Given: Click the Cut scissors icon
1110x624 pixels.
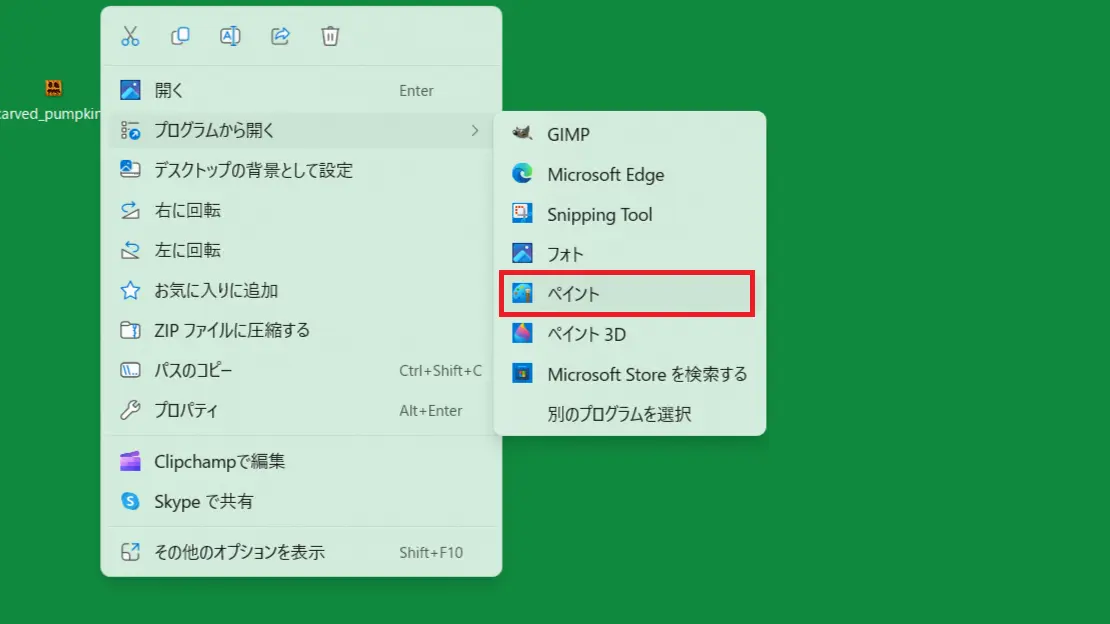Looking at the screenshot, I should pyautogui.click(x=130, y=36).
